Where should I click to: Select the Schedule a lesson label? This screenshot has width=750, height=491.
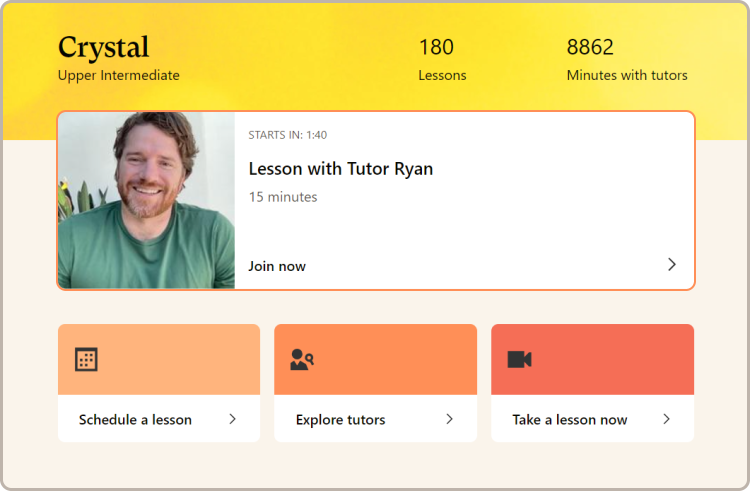click(135, 420)
